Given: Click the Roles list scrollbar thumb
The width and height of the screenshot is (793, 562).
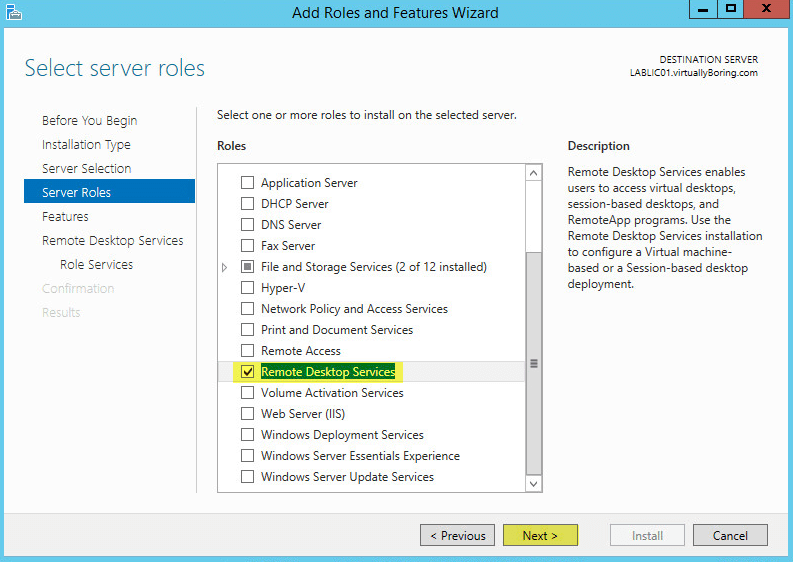Looking at the screenshot, I should point(534,363).
